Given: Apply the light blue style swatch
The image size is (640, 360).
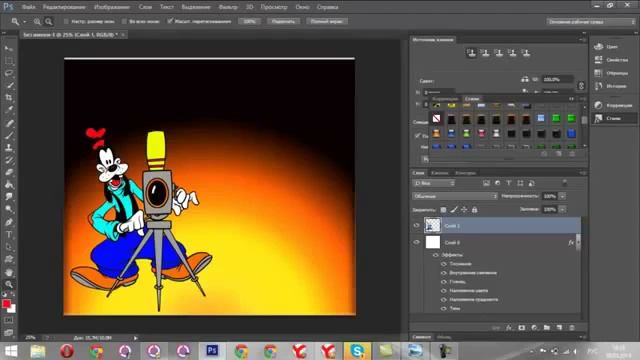Looking at the screenshot, I should [x=541, y=119].
